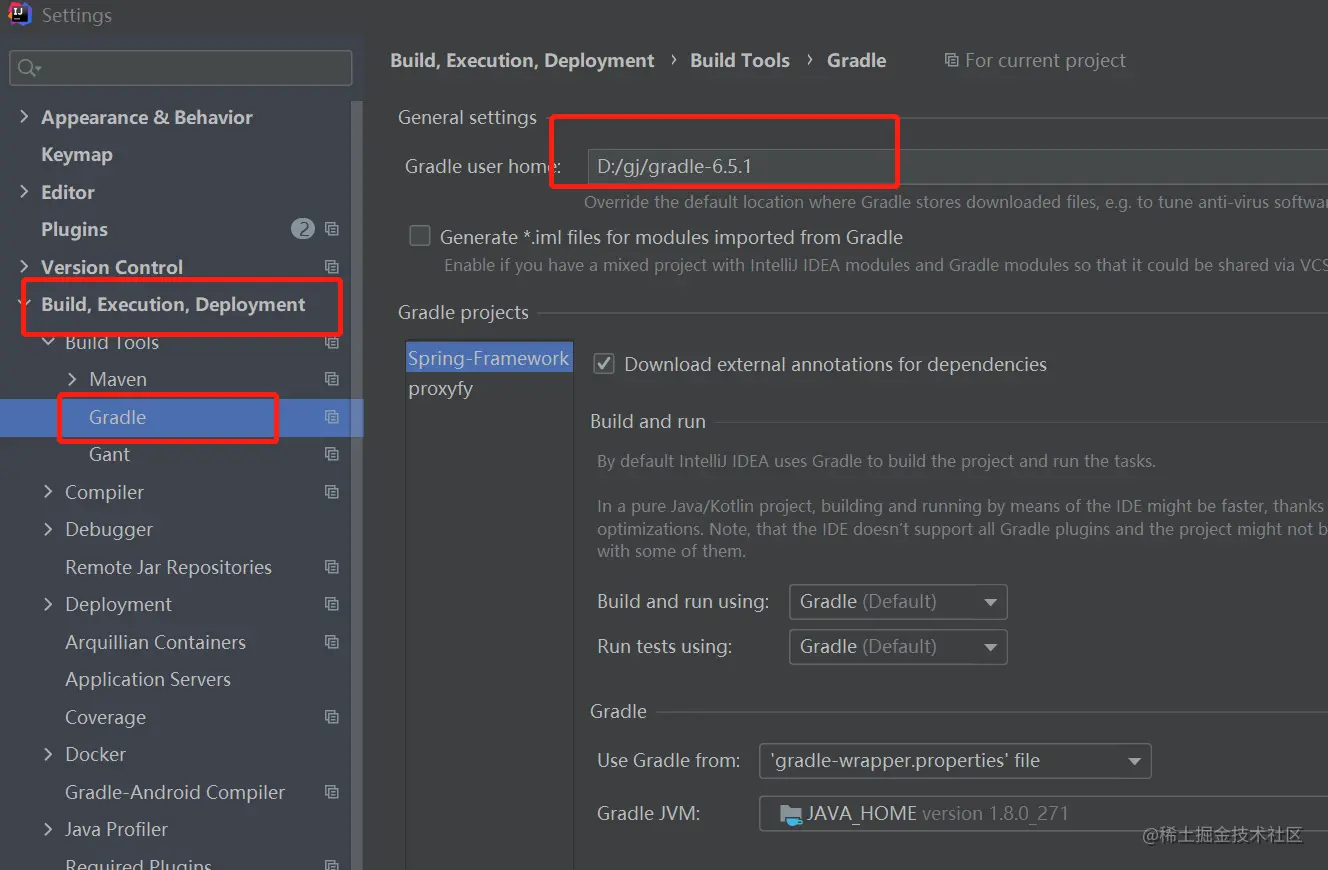The height and width of the screenshot is (870, 1328).
Task: Click the project-level icon beside Maven
Action: click(332, 379)
